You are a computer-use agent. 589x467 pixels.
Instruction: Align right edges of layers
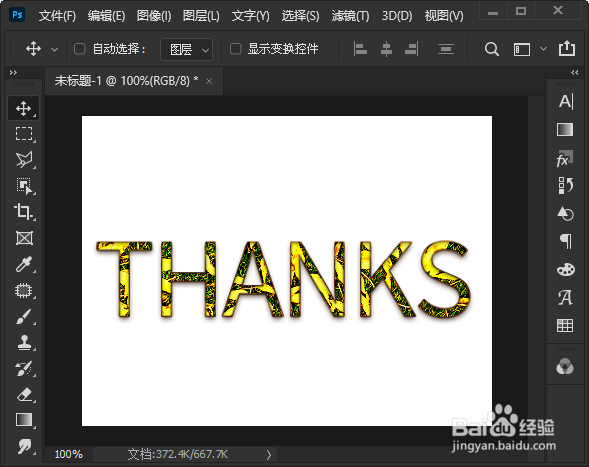412,49
